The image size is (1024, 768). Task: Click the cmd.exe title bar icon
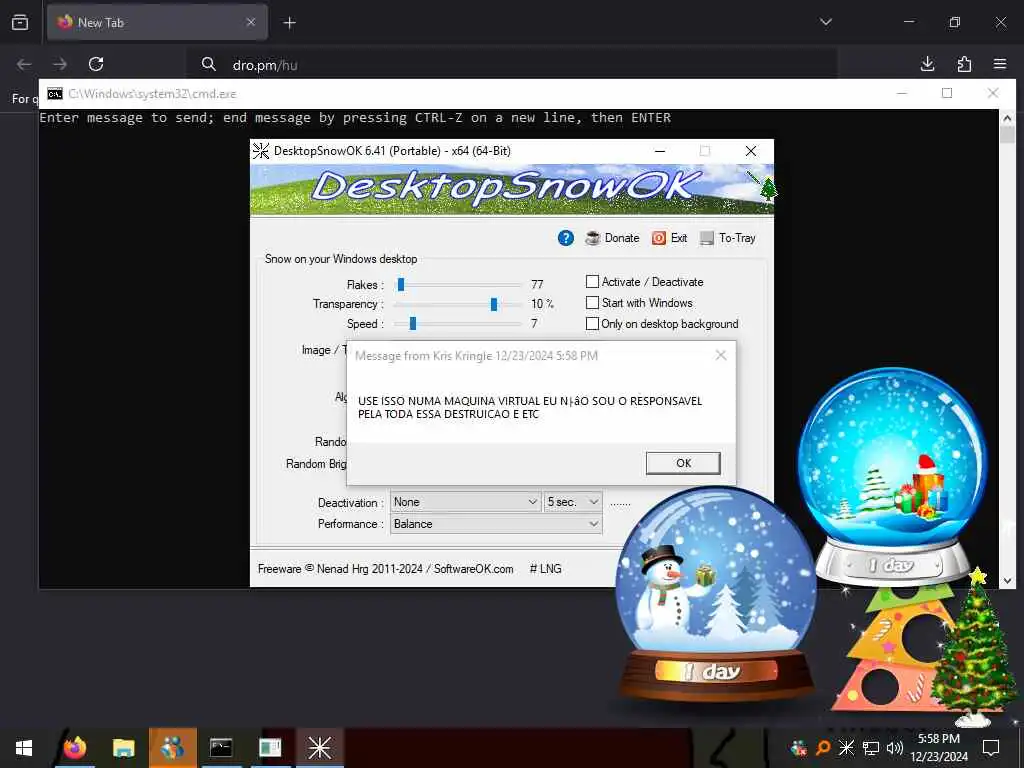click(55, 94)
